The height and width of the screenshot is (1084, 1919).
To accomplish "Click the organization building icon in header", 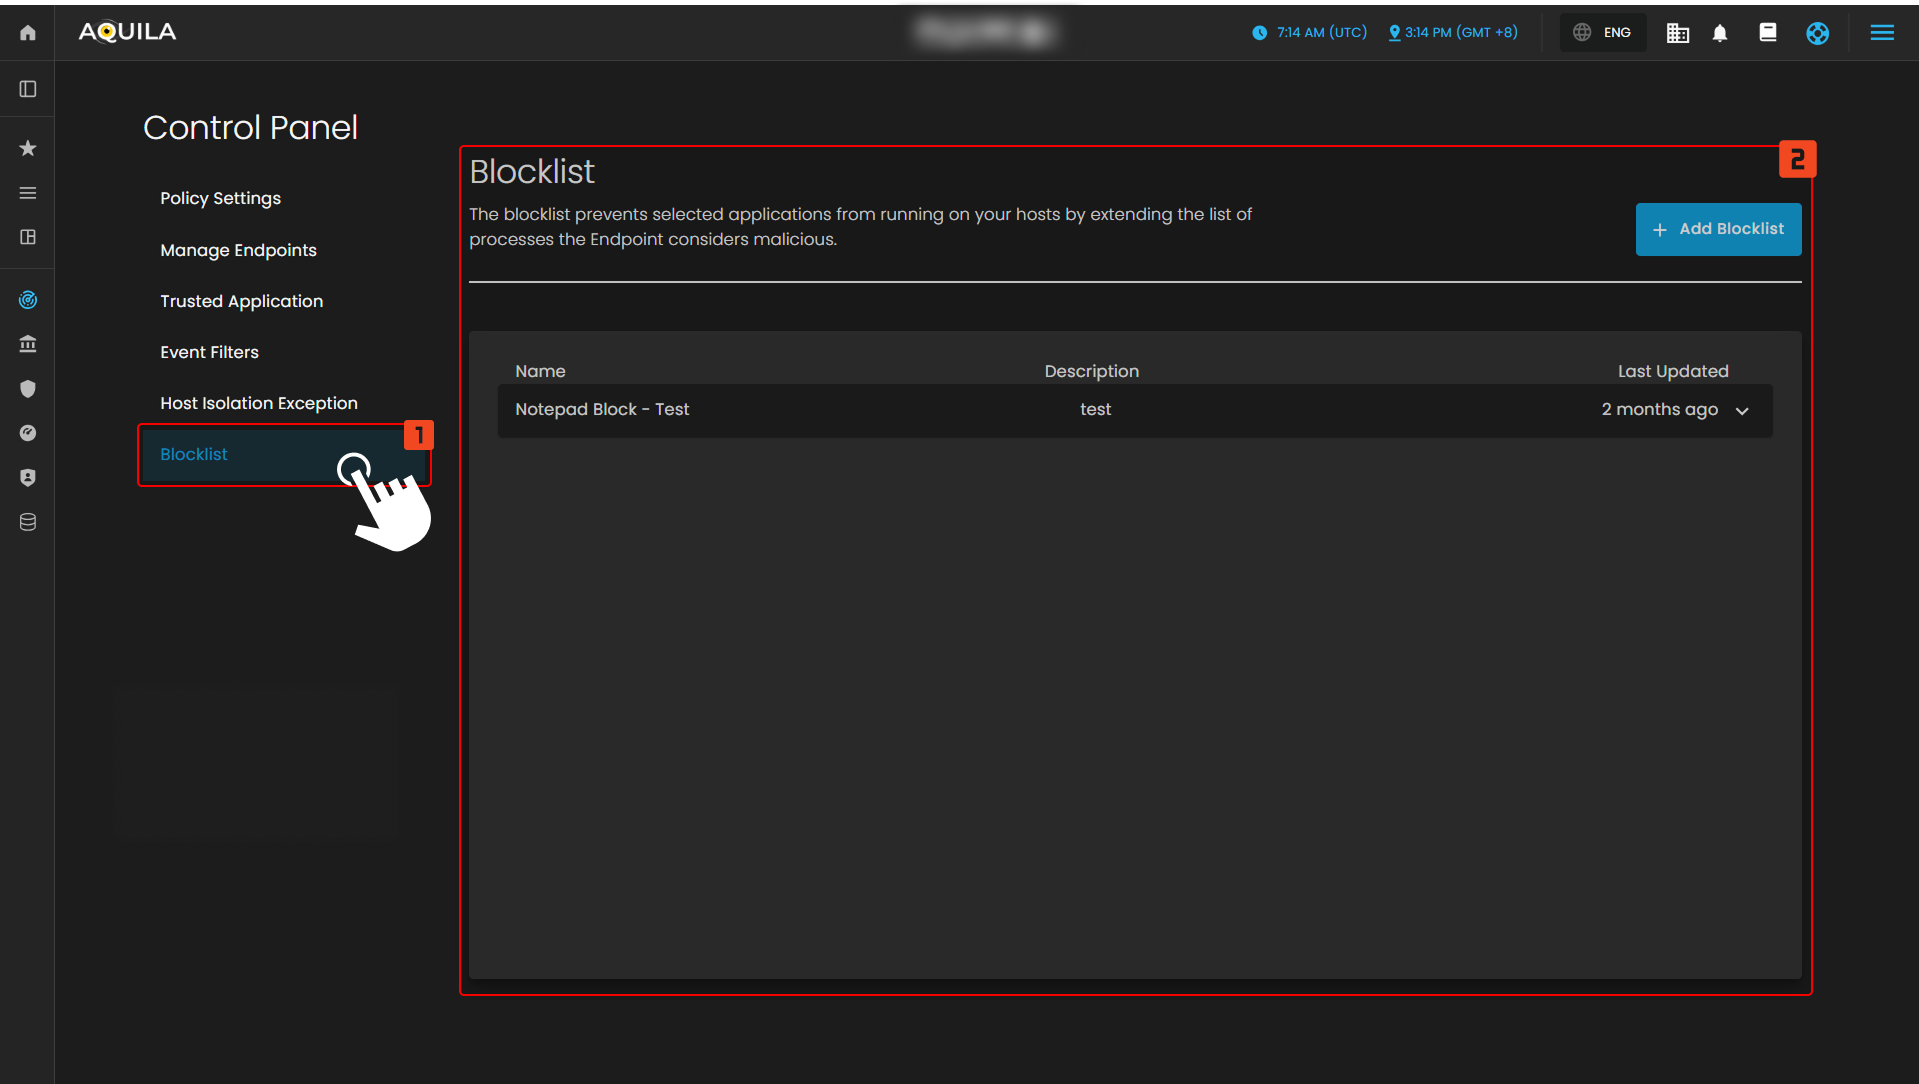I will pos(1677,33).
